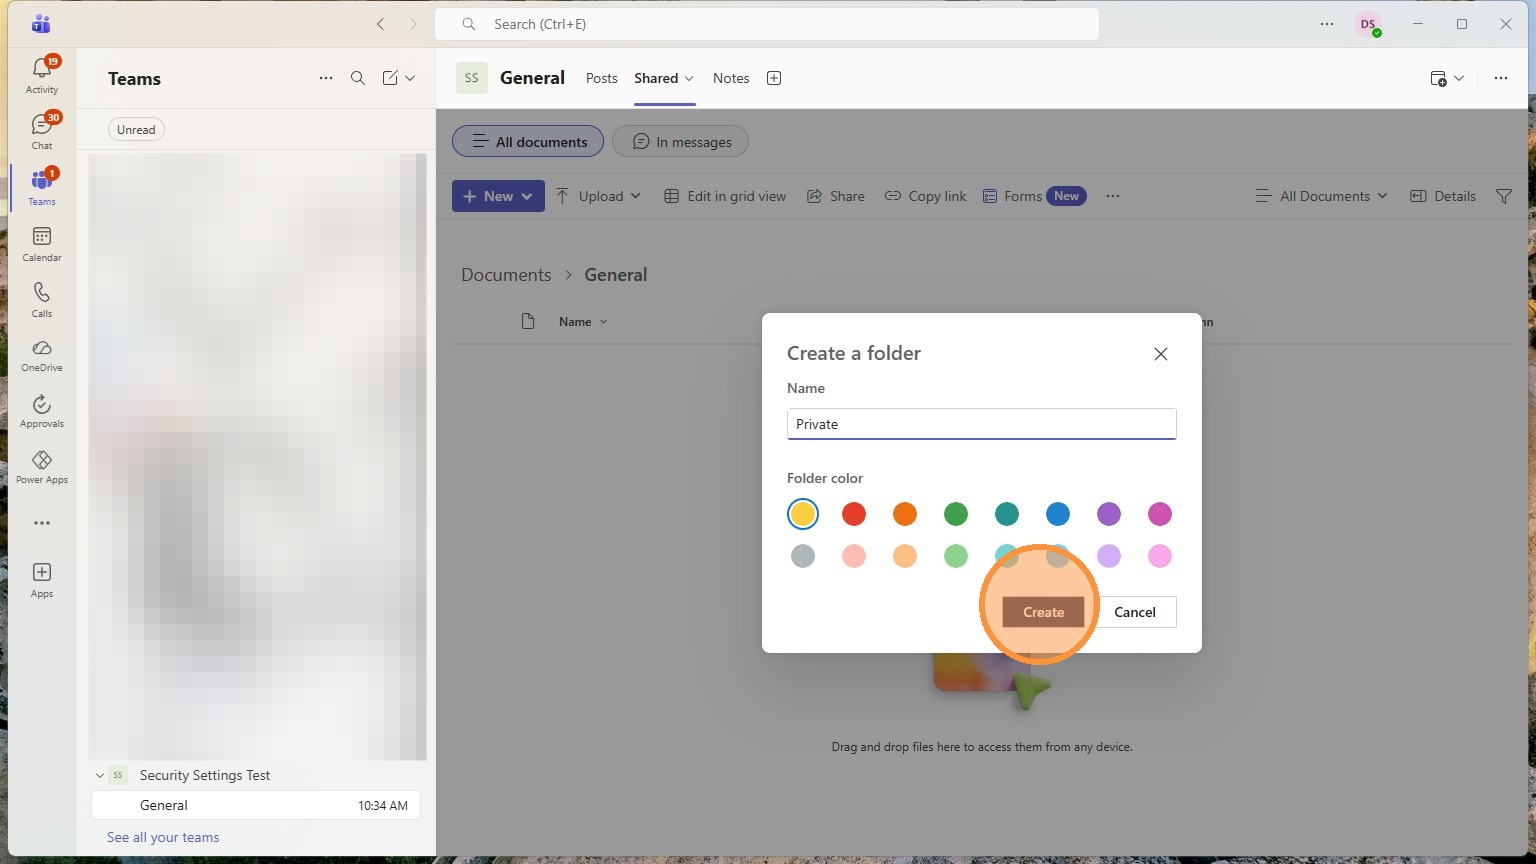This screenshot has height=864, width=1536.
Task: Switch to All documents view
Action: point(528,141)
